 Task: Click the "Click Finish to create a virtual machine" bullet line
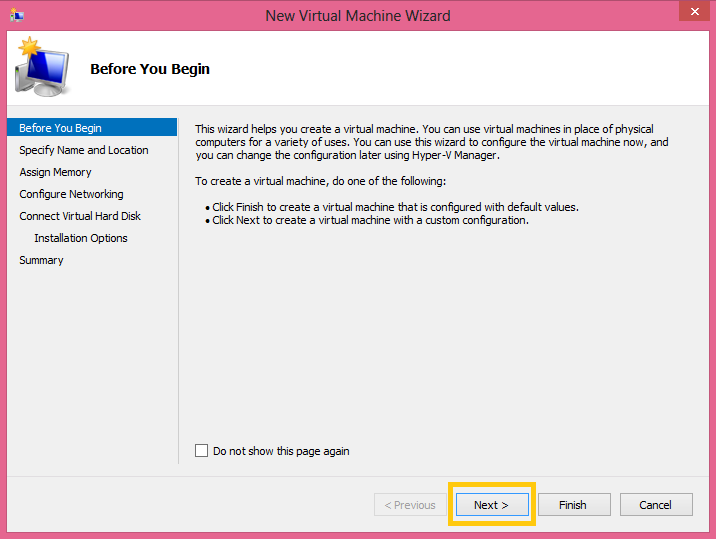tap(392, 207)
